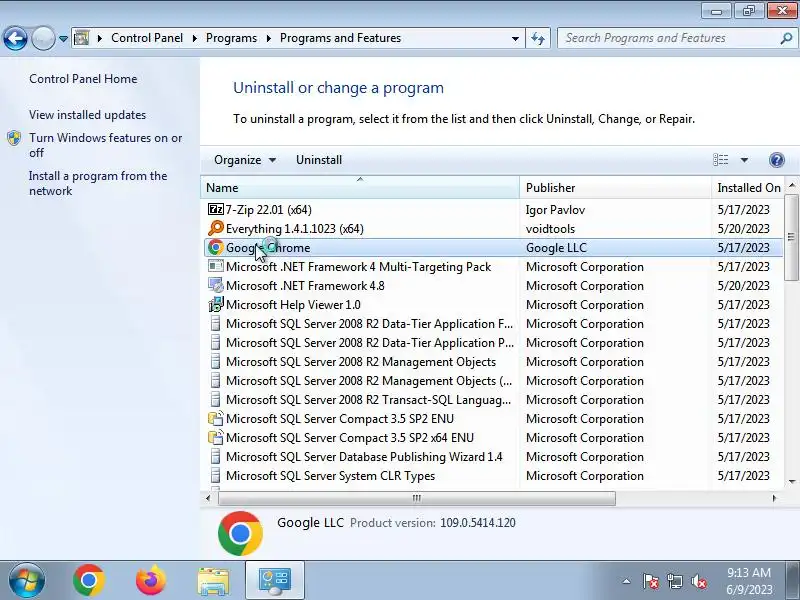Open Control Panel Home link
The height and width of the screenshot is (600, 800).
coord(83,79)
